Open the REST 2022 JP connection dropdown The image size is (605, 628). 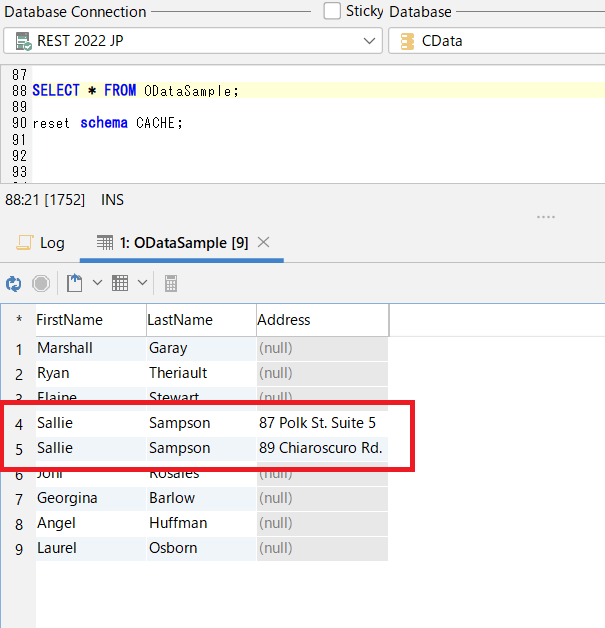point(193,41)
